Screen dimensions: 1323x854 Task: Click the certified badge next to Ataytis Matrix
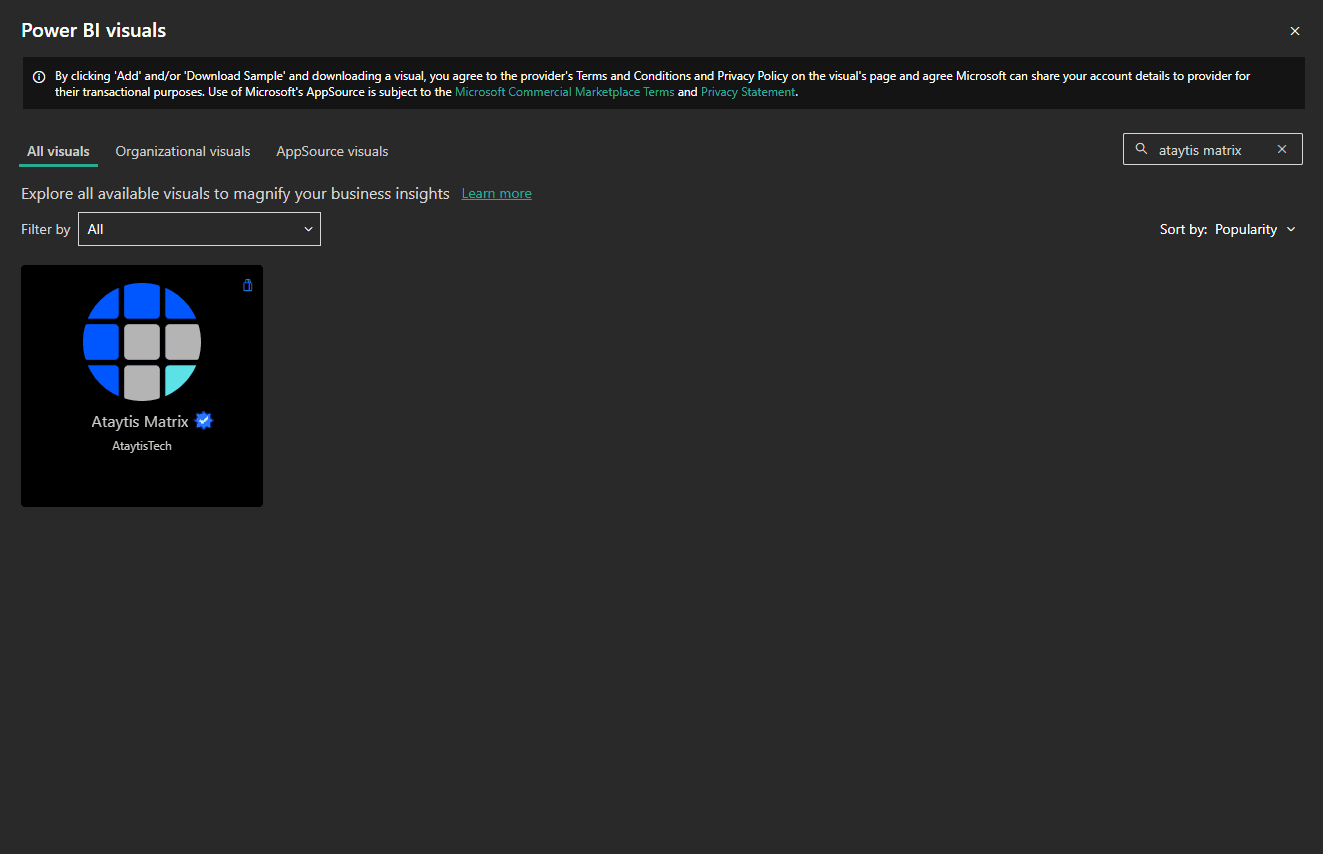pos(204,421)
